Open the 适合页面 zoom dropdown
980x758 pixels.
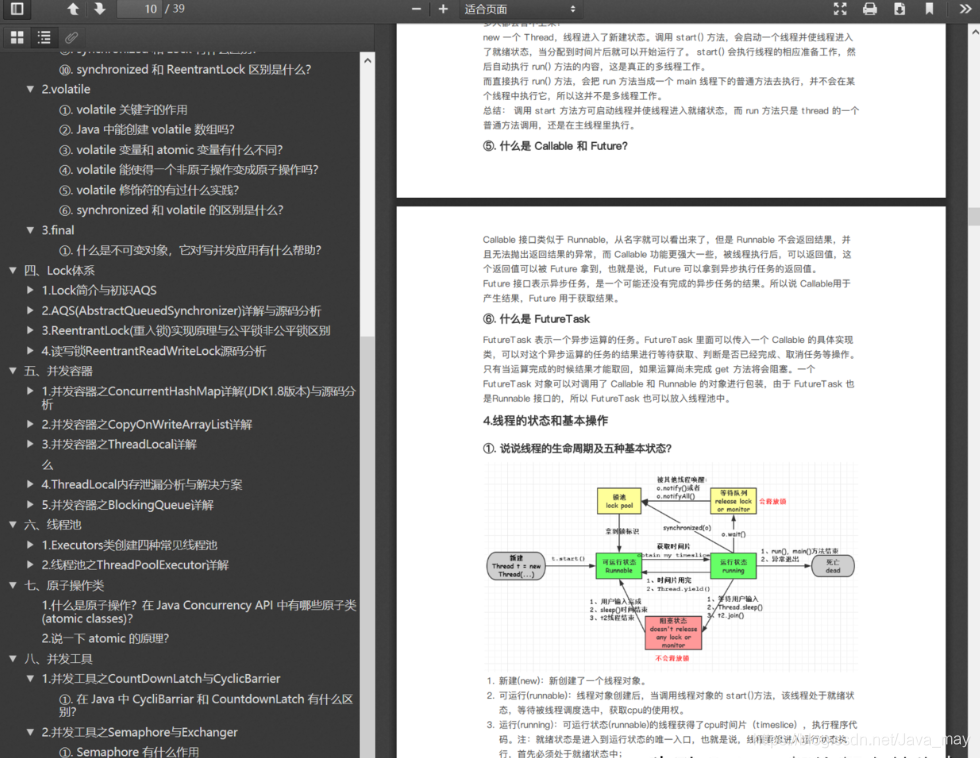click(519, 9)
